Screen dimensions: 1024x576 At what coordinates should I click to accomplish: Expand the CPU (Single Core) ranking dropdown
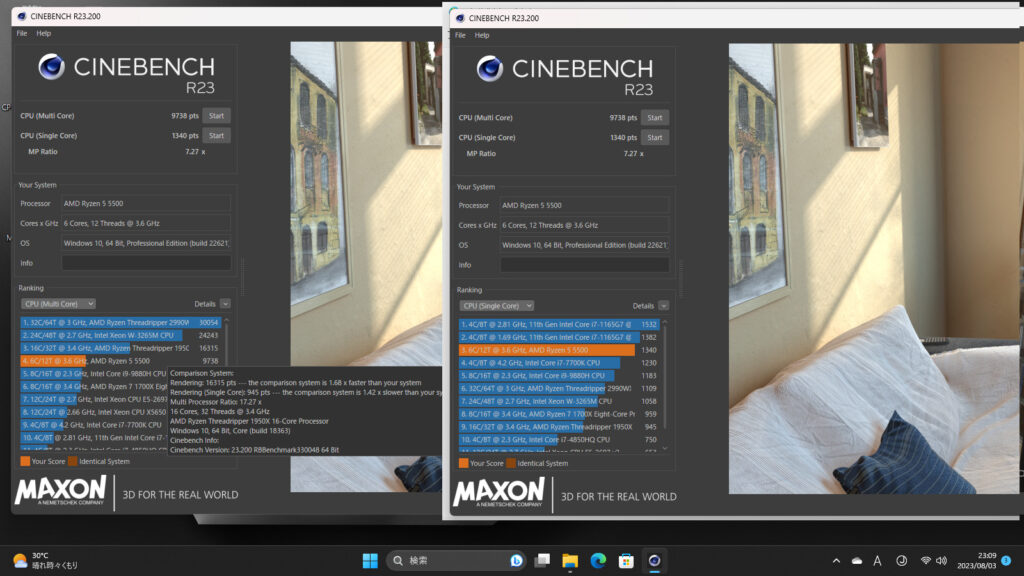pyautogui.click(x=497, y=305)
